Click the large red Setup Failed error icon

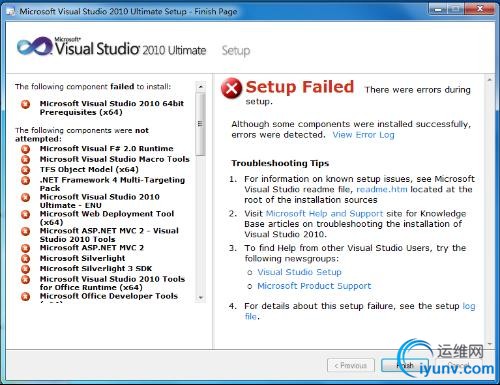pyautogui.click(x=231, y=88)
